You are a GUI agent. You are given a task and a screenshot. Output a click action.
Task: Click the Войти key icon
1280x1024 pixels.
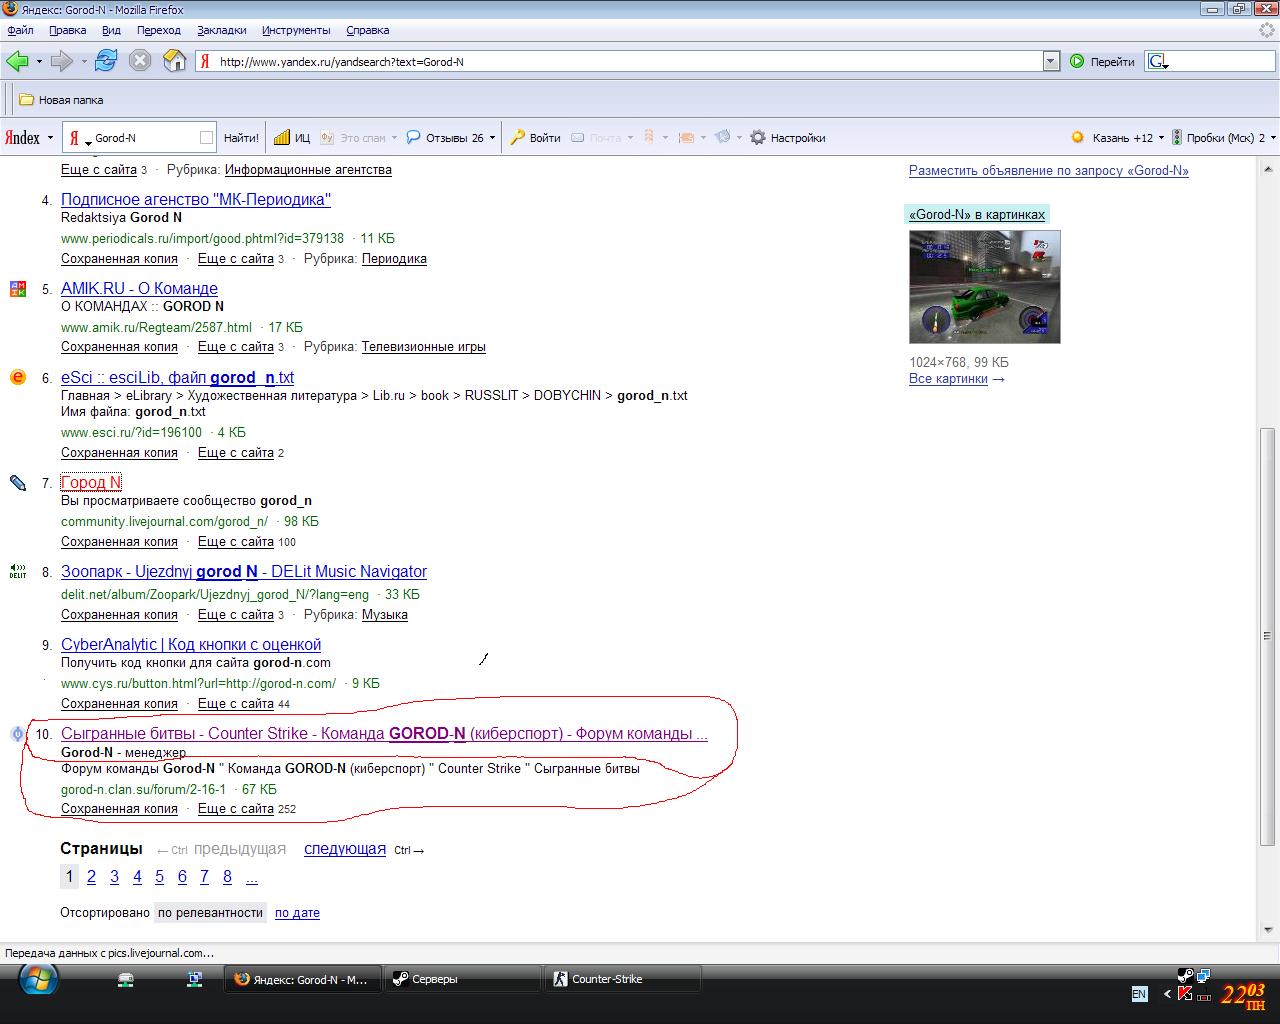pyautogui.click(x=517, y=138)
